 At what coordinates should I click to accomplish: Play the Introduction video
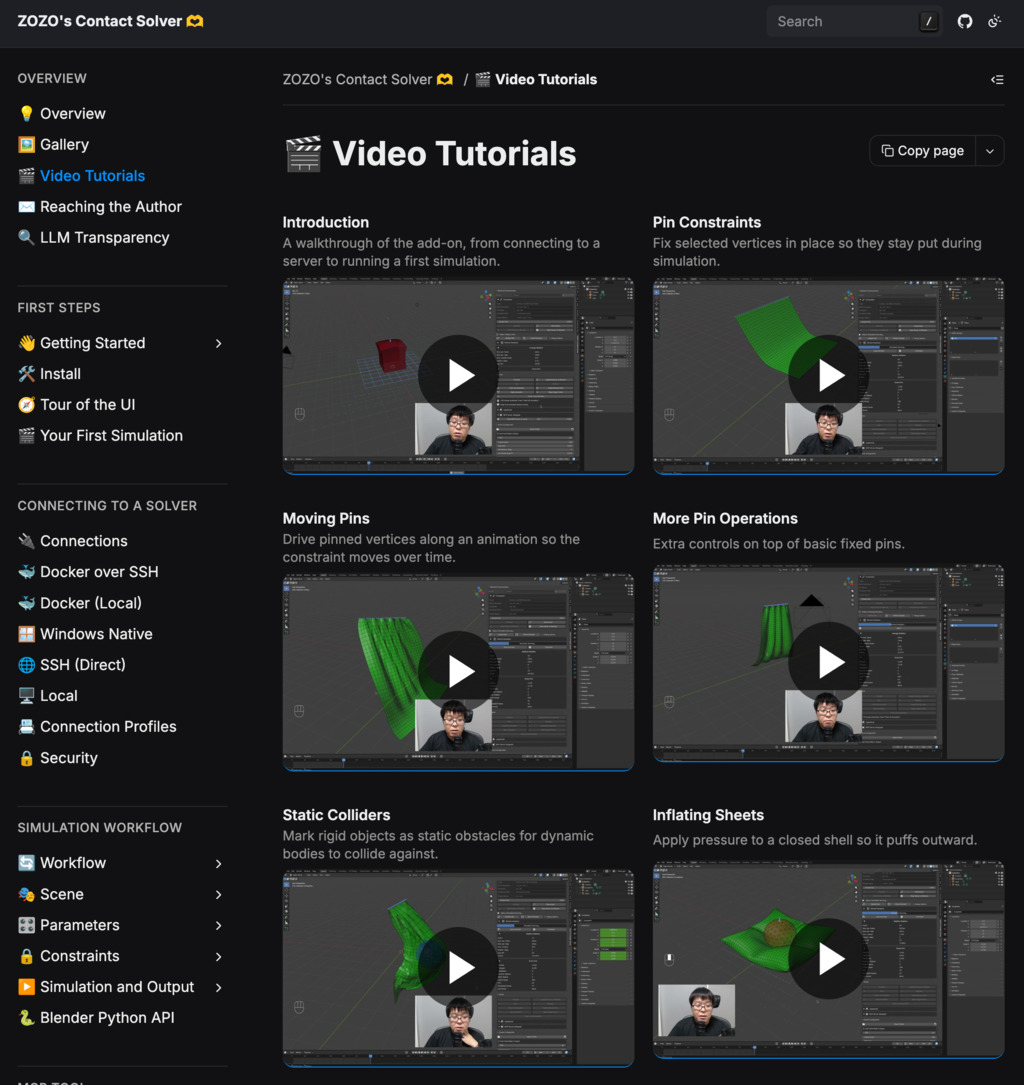click(459, 376)
